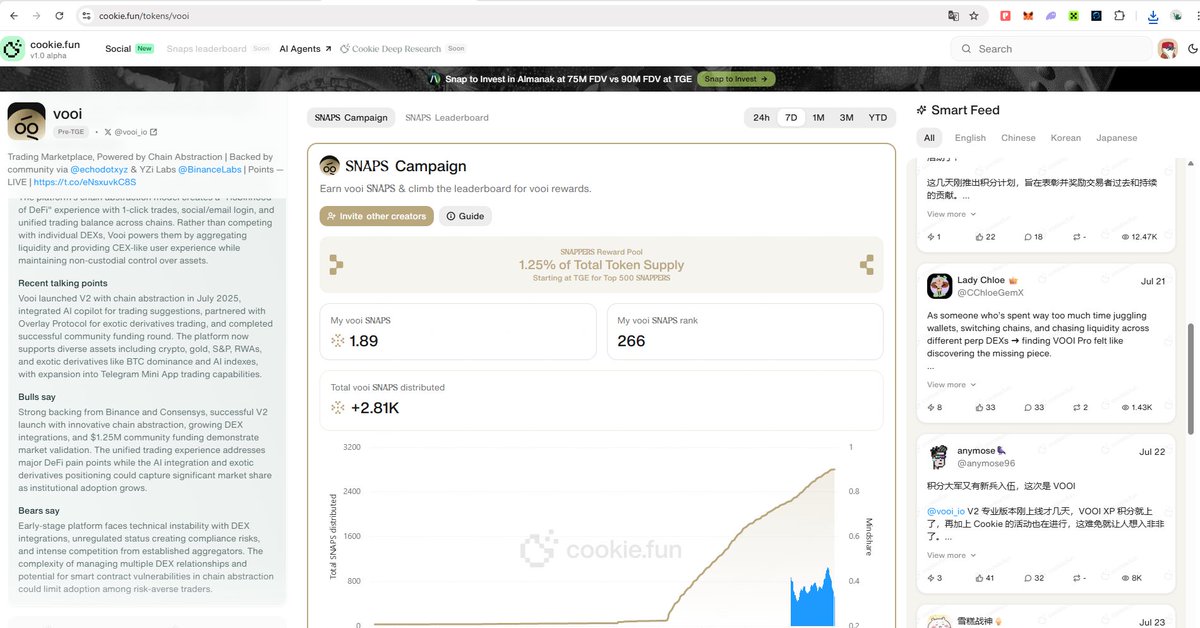The width and height of the screenshot is (1200, 628).
Task: Click anymose profile avatar
Action: pyautogui.click(x=939, y=457)
